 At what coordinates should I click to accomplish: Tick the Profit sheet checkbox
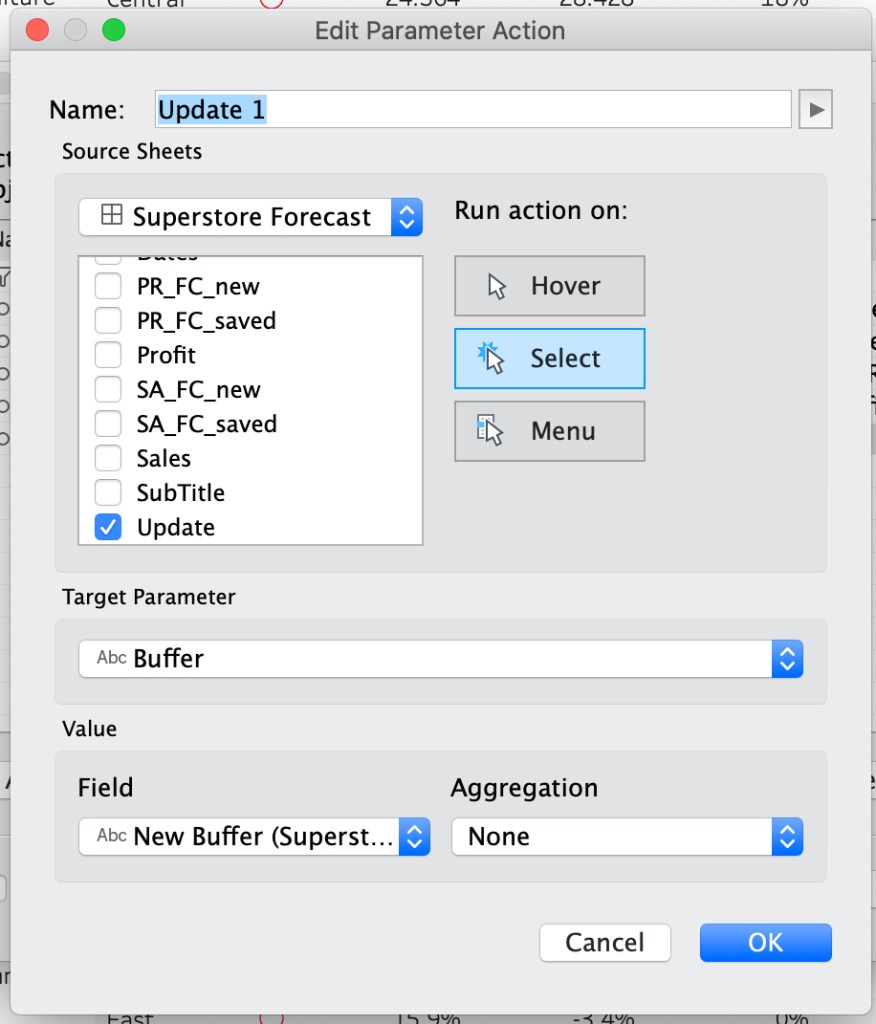[x=108, y=355]
